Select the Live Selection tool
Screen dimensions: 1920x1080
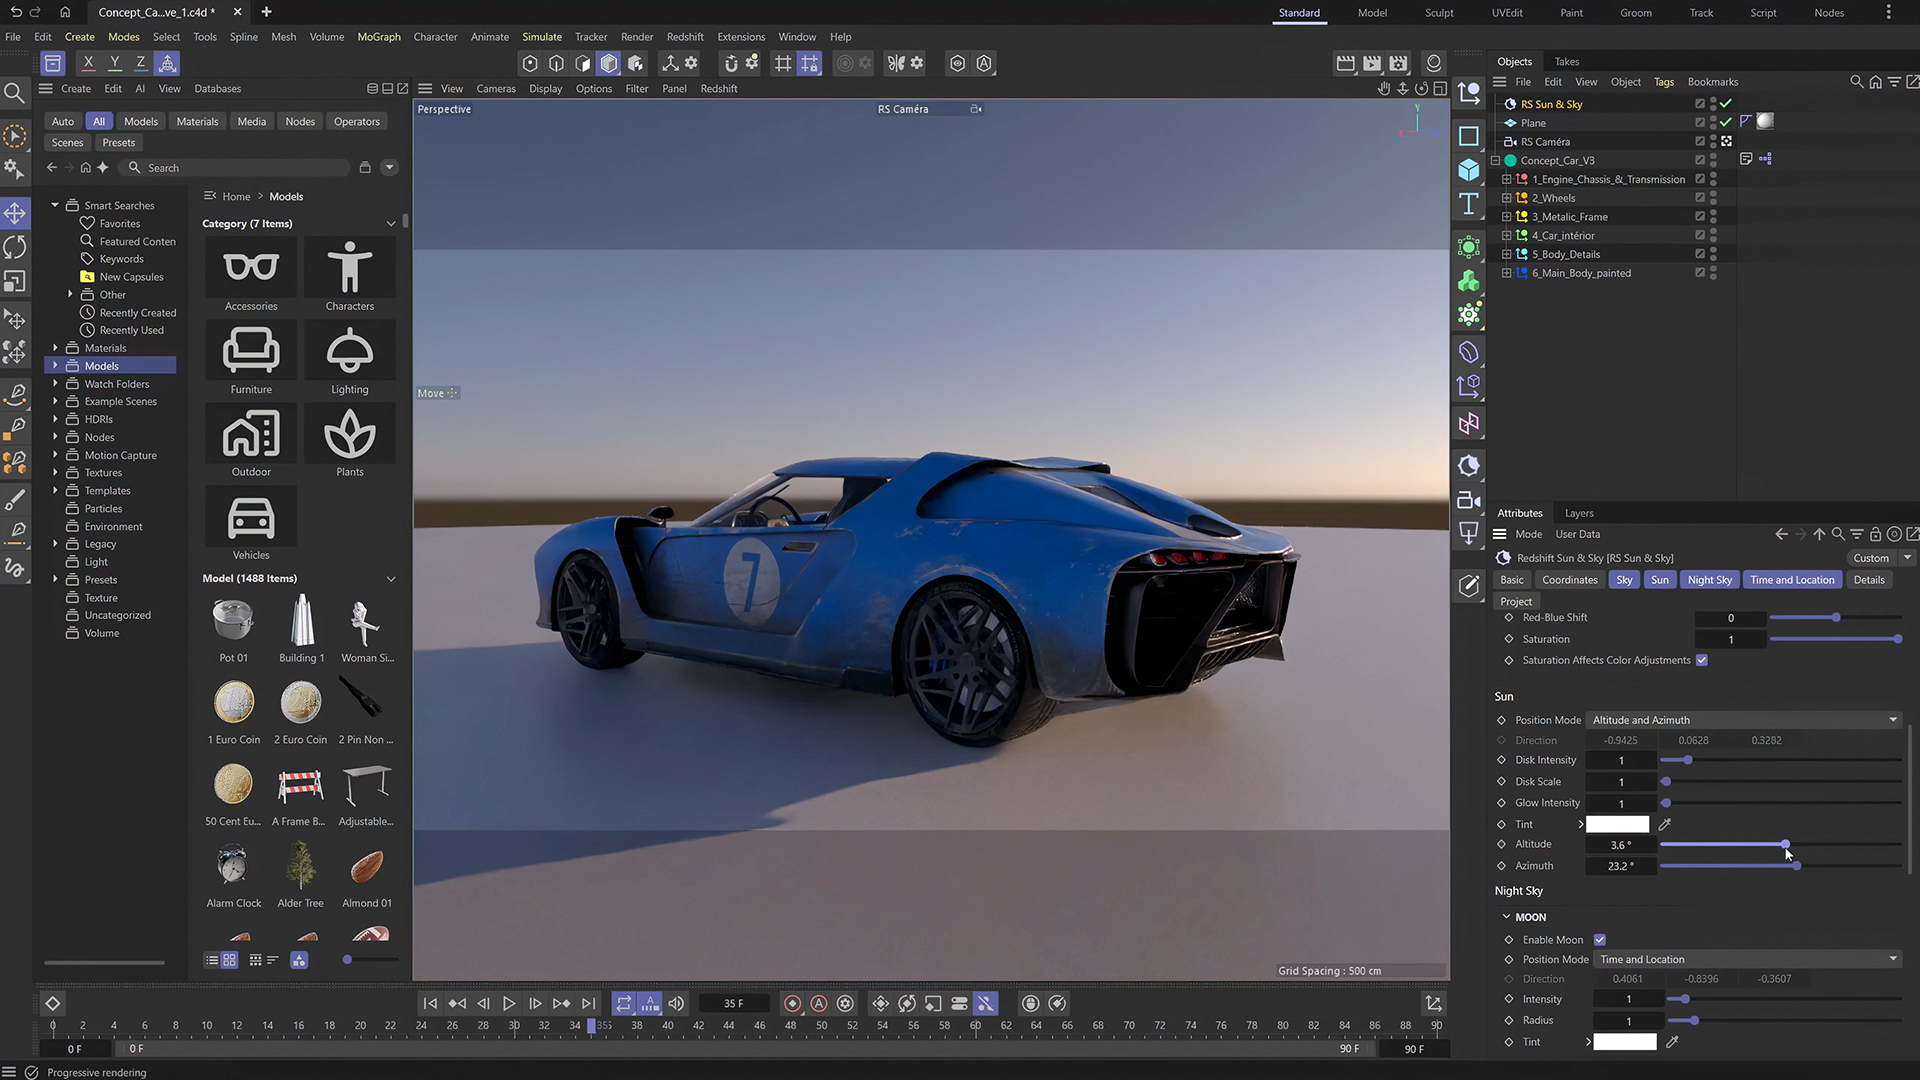[15, 135]
